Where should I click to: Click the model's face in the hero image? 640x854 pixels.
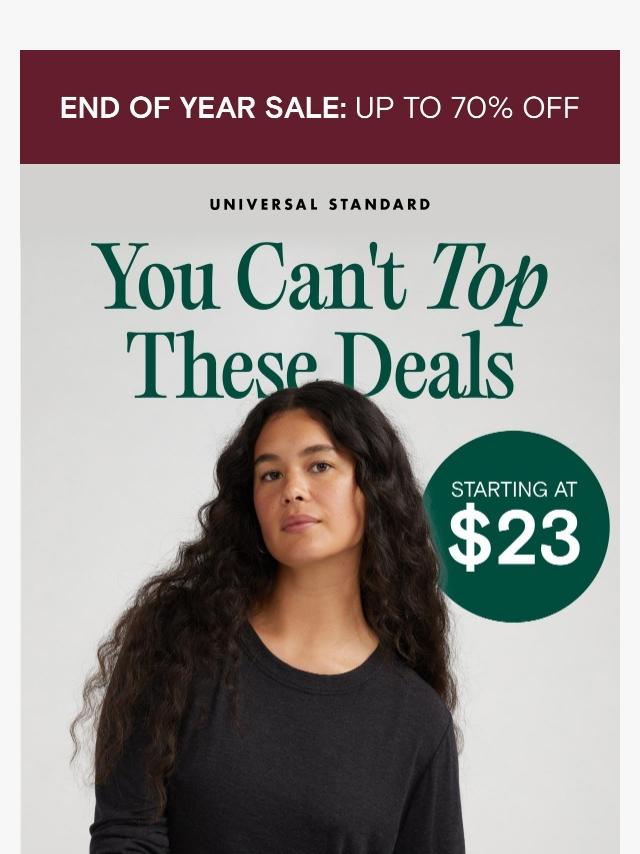tap(307, 490)
